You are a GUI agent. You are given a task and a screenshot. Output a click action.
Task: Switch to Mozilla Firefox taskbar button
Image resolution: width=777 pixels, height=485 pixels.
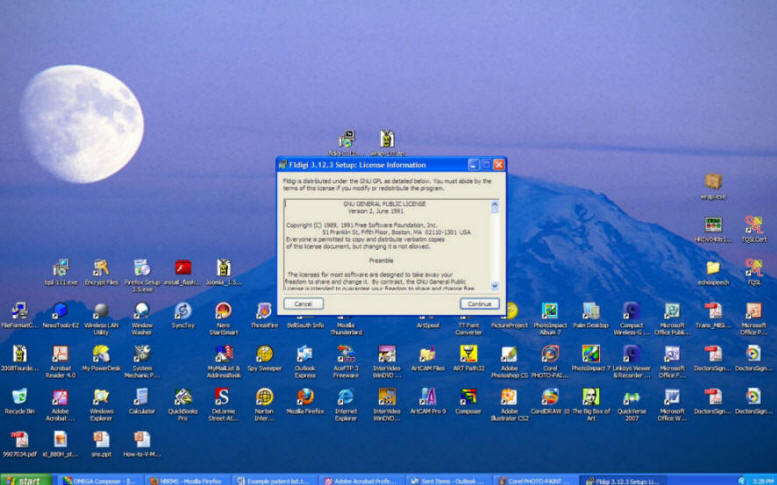click(x=187, y=480)
